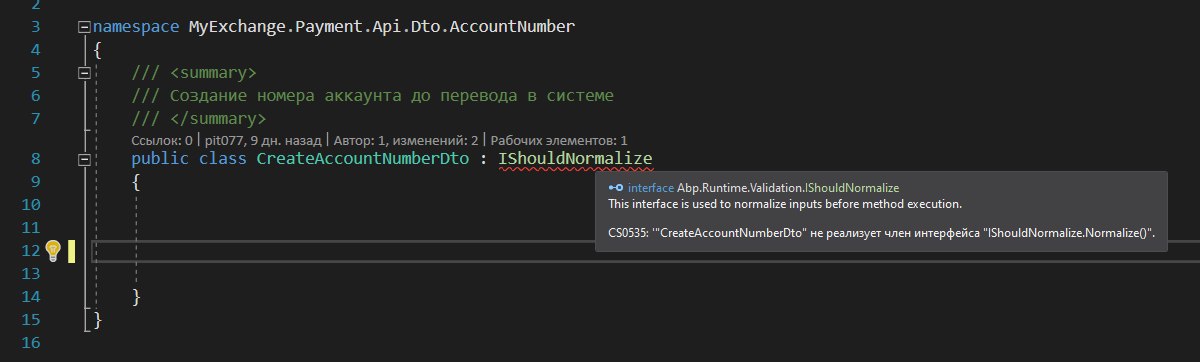The height and width of the screenshot is (362, 1200).
Task: Click the 'class' keyword on line 8
Action: pos(222,159)
